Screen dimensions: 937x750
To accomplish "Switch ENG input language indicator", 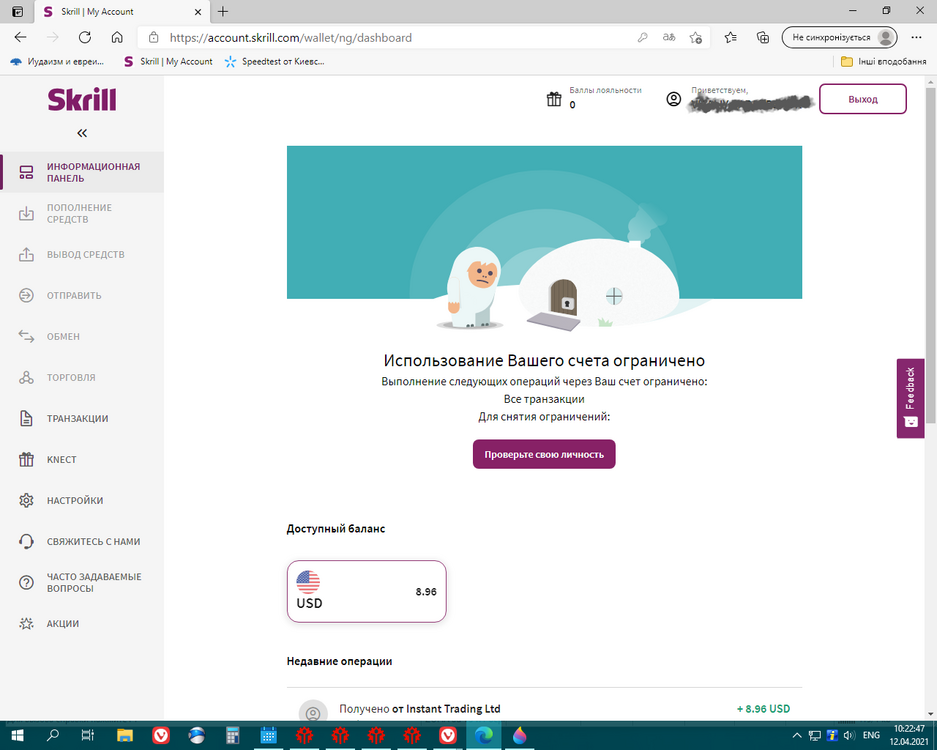I will point(871,735).
